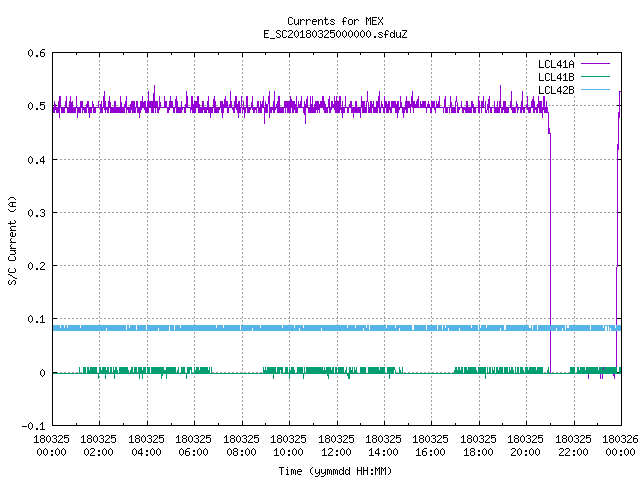Click the '180325 00:00' x-axis tick label
The width and height of the screenshot is (640, 480).
51,446
